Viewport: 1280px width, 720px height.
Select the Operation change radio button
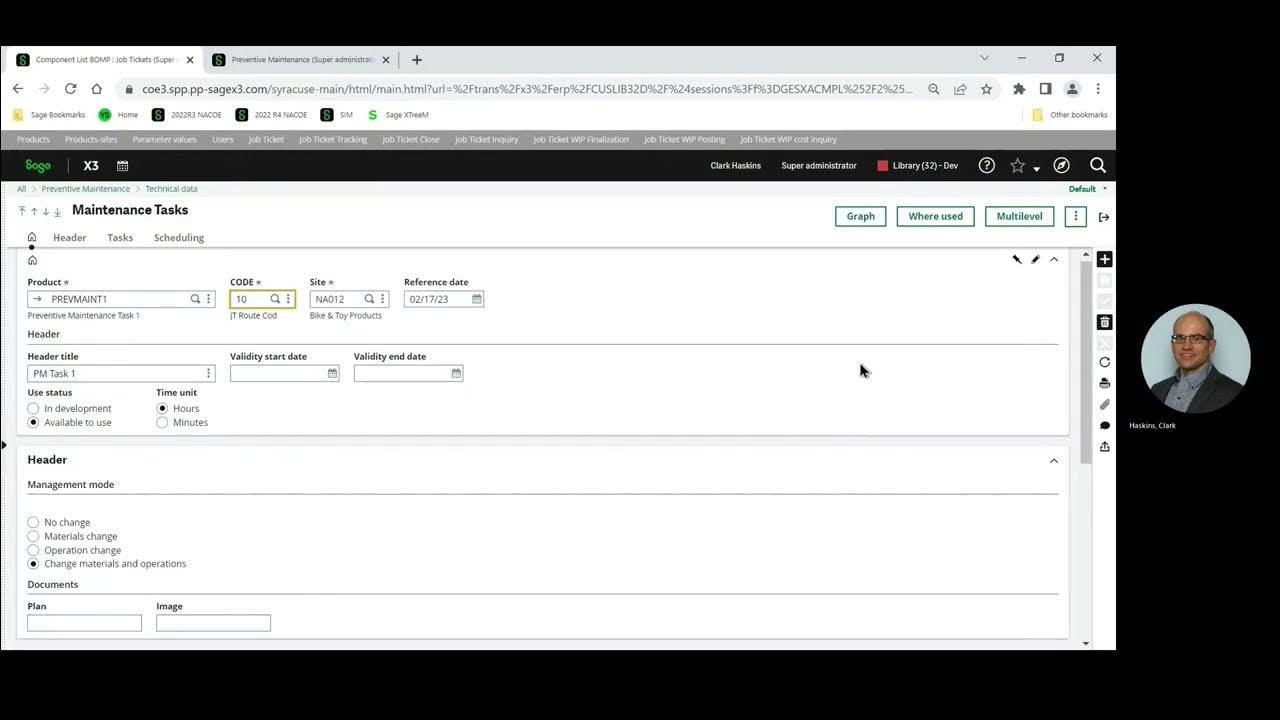coord(33,550)
